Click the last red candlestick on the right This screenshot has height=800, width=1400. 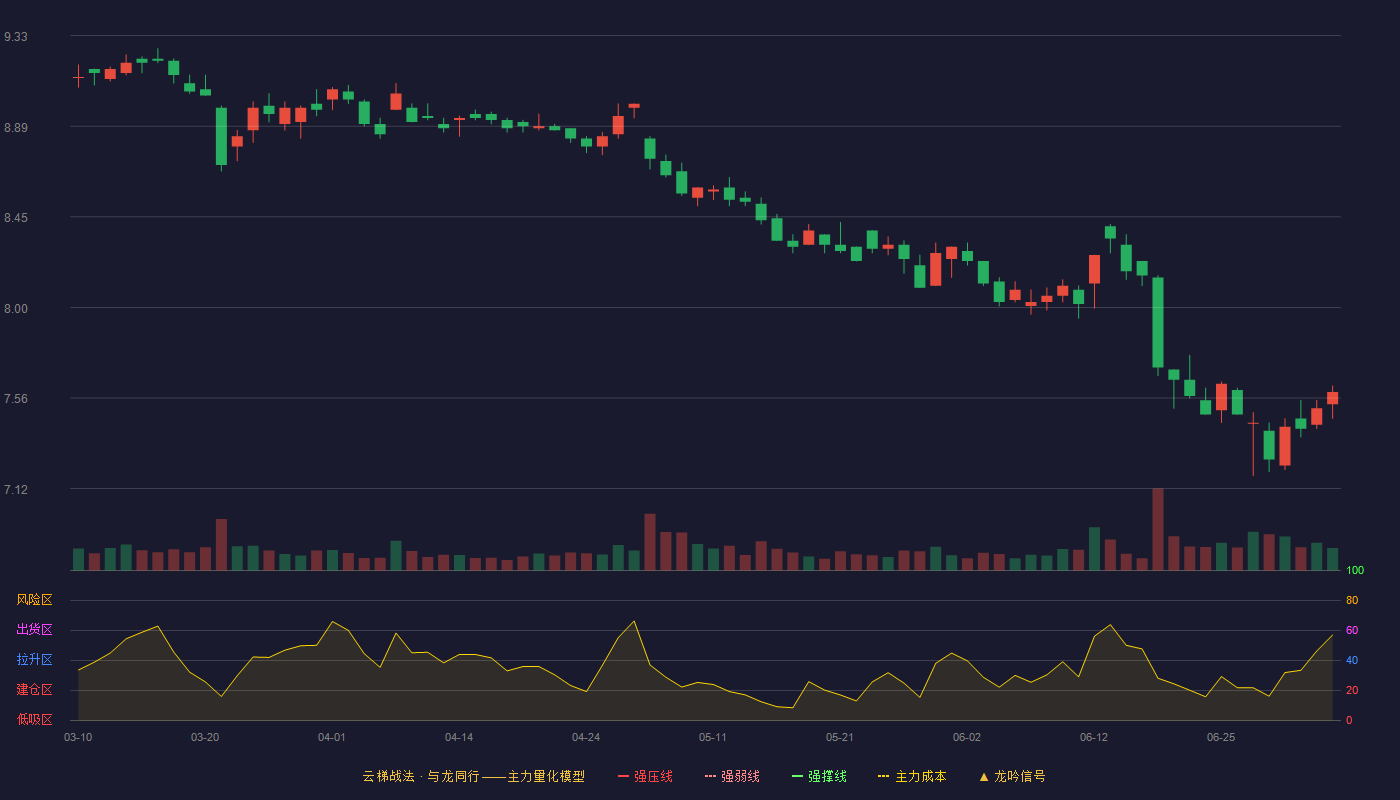pos(1333,398)
